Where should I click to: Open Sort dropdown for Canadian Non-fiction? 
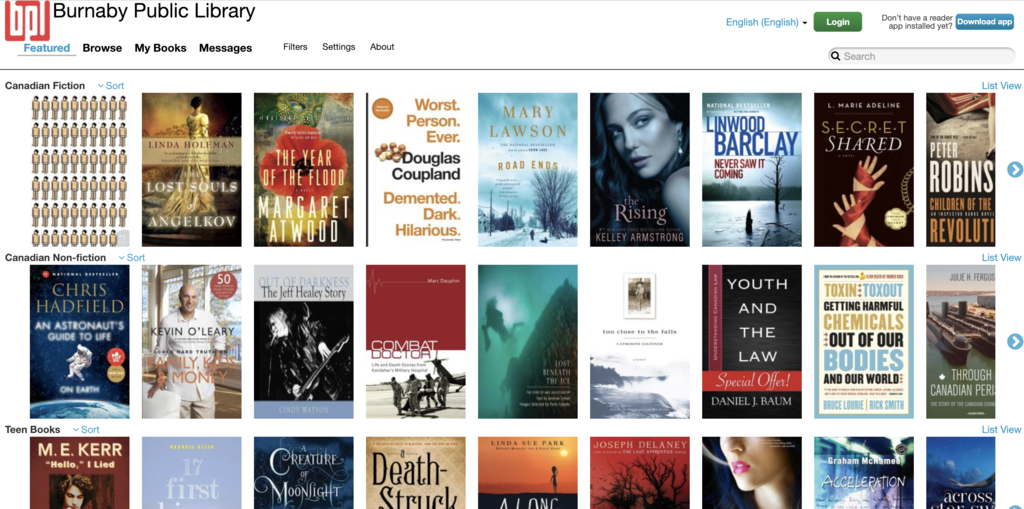pos(131,257)
